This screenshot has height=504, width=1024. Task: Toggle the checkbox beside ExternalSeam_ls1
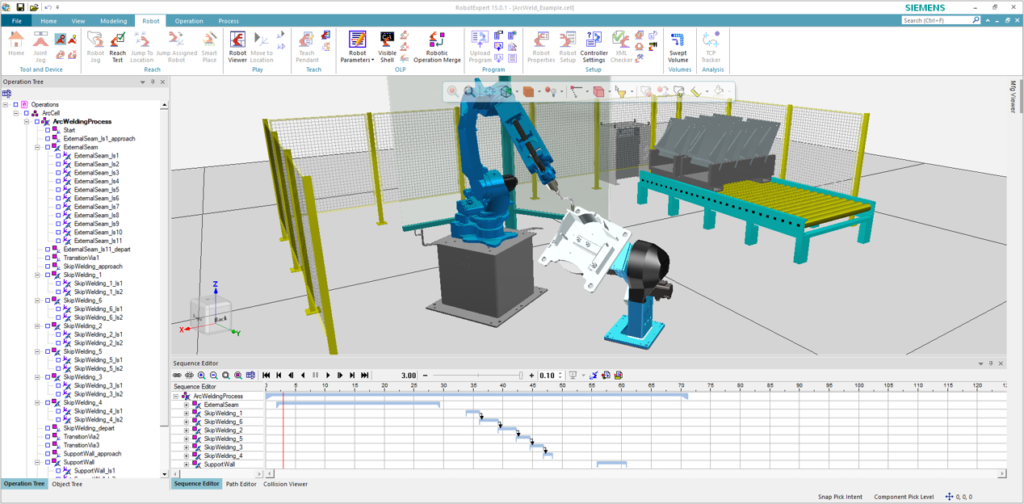[58, 155]
